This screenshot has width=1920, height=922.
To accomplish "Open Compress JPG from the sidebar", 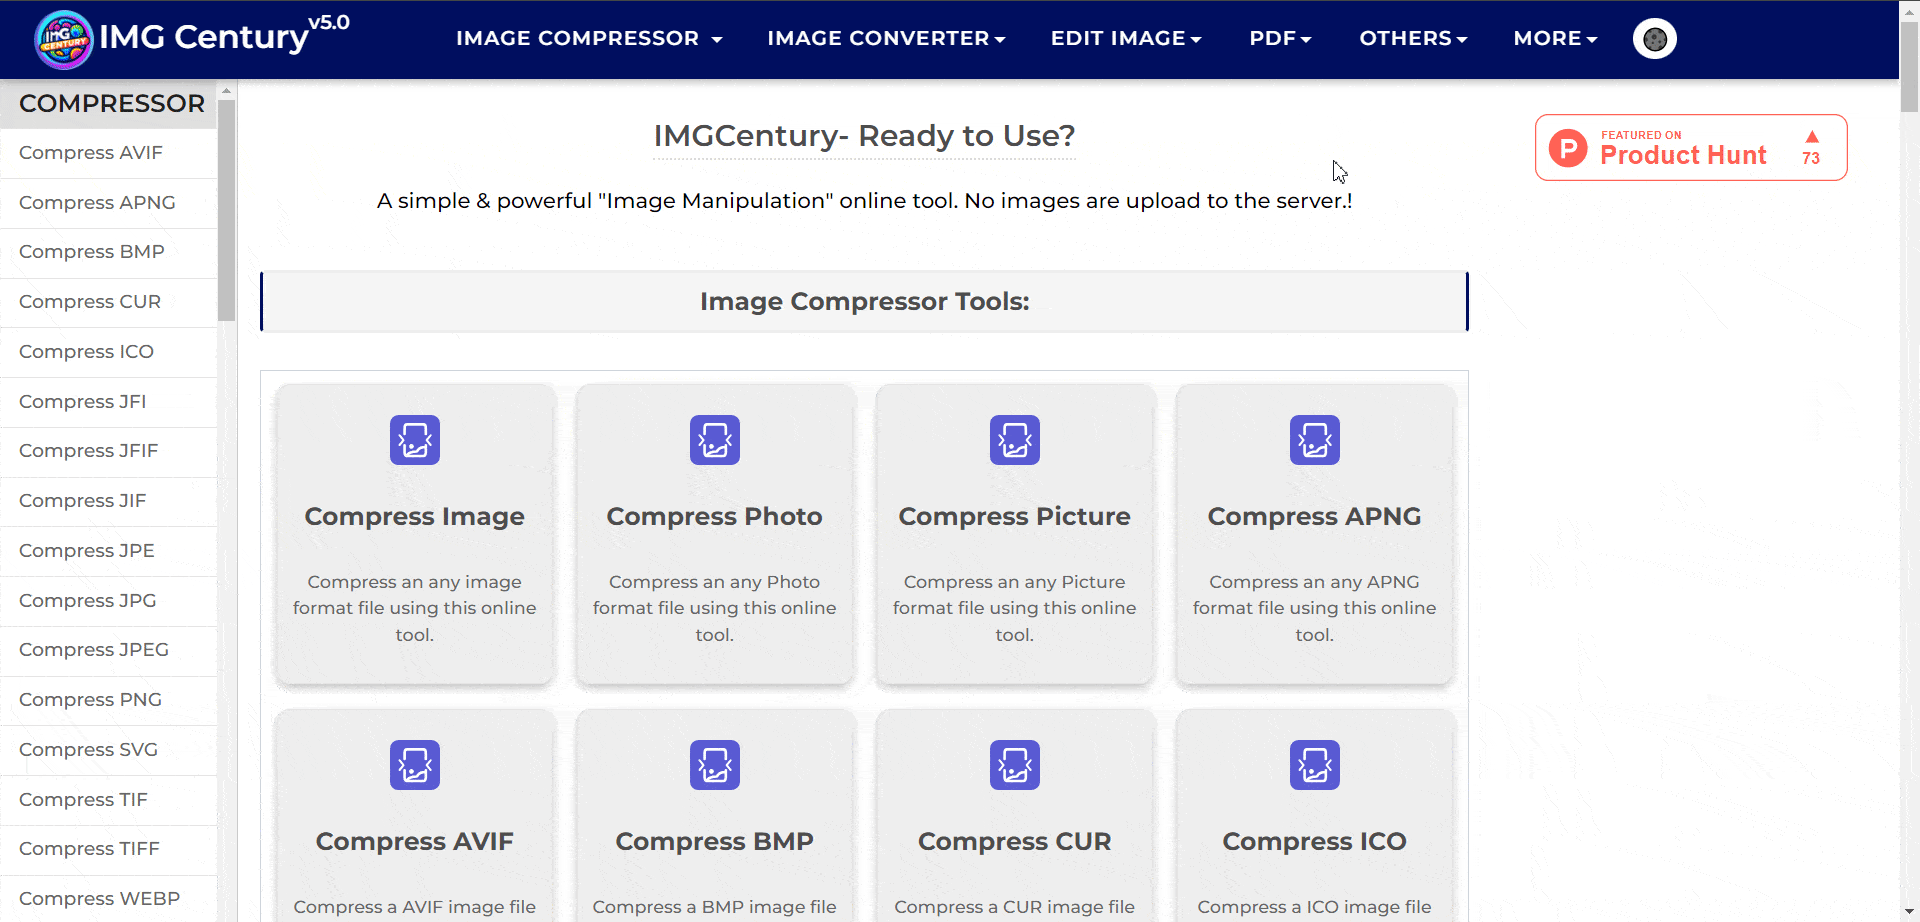I will tap(108, 601).
